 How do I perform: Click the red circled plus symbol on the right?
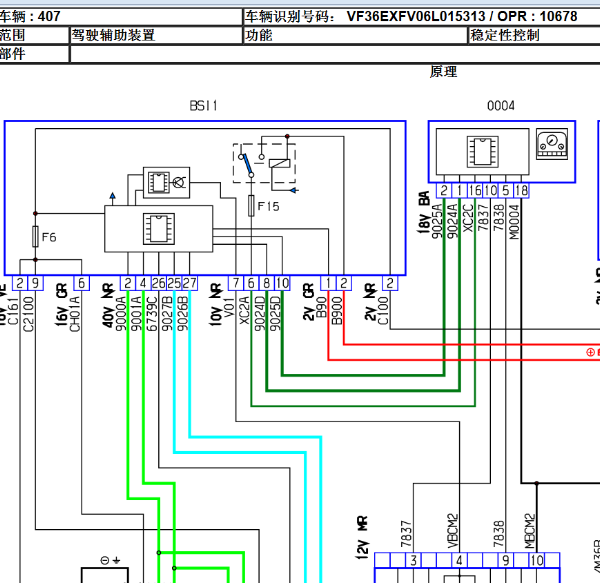(x=590, y=352)
